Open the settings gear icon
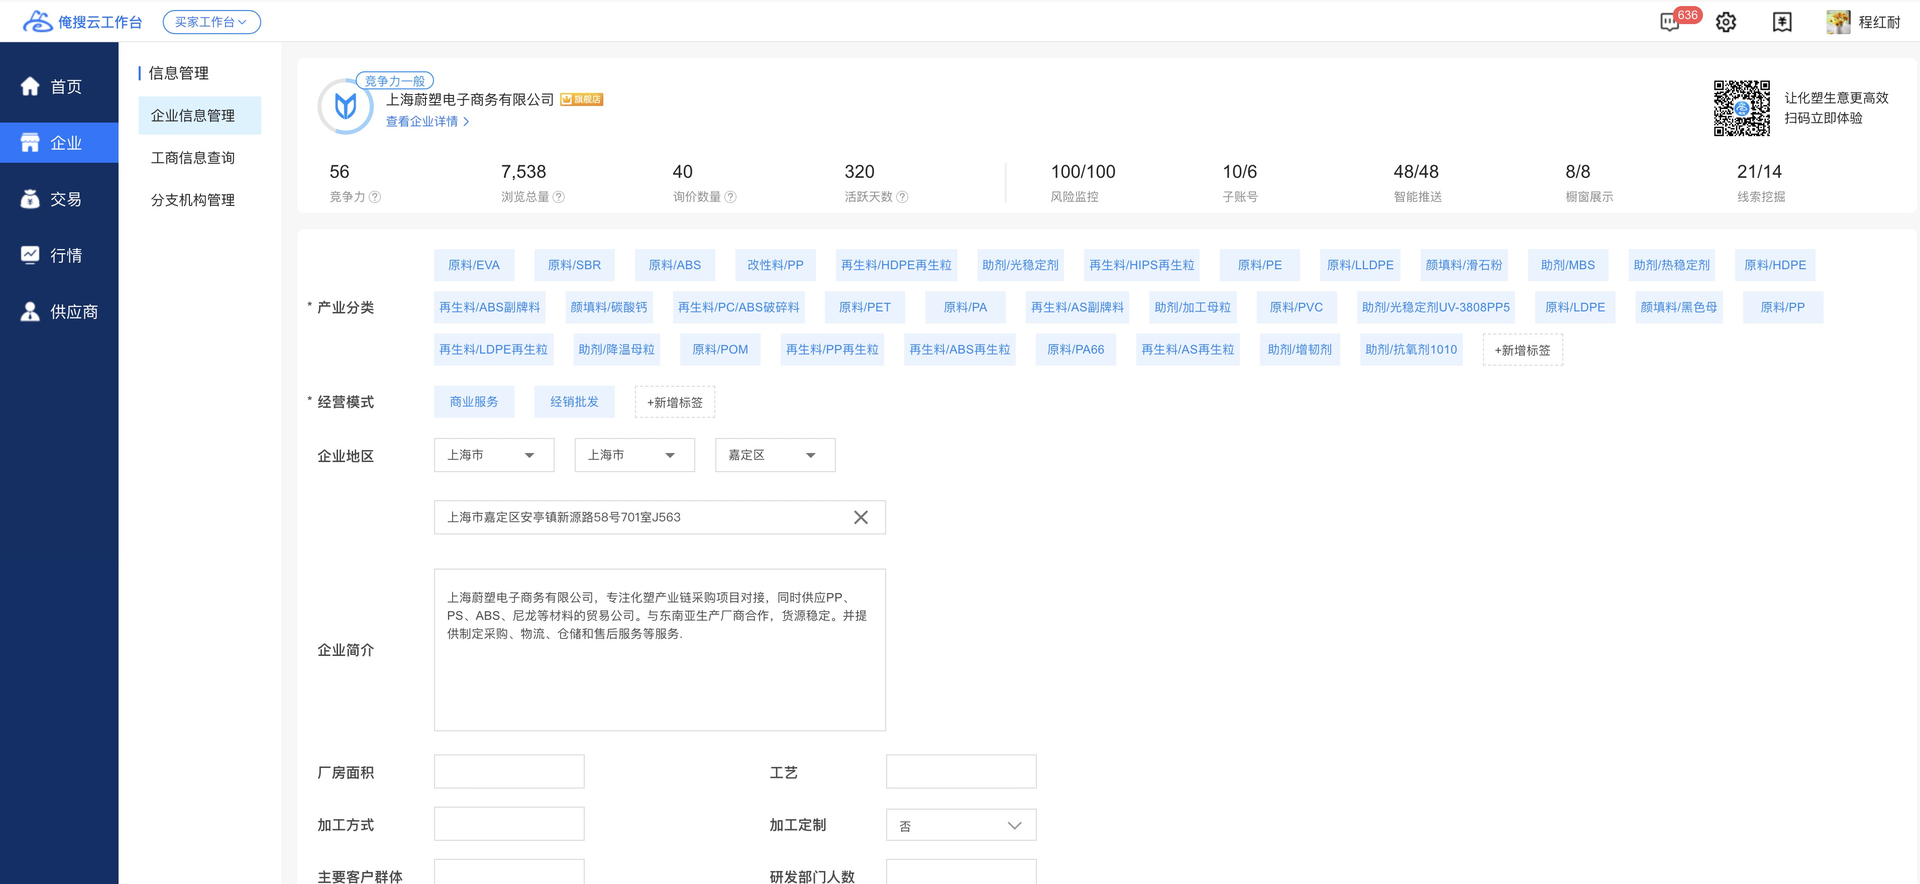The height and width of the screenshot is (884, 1920). click(1726, 22)
